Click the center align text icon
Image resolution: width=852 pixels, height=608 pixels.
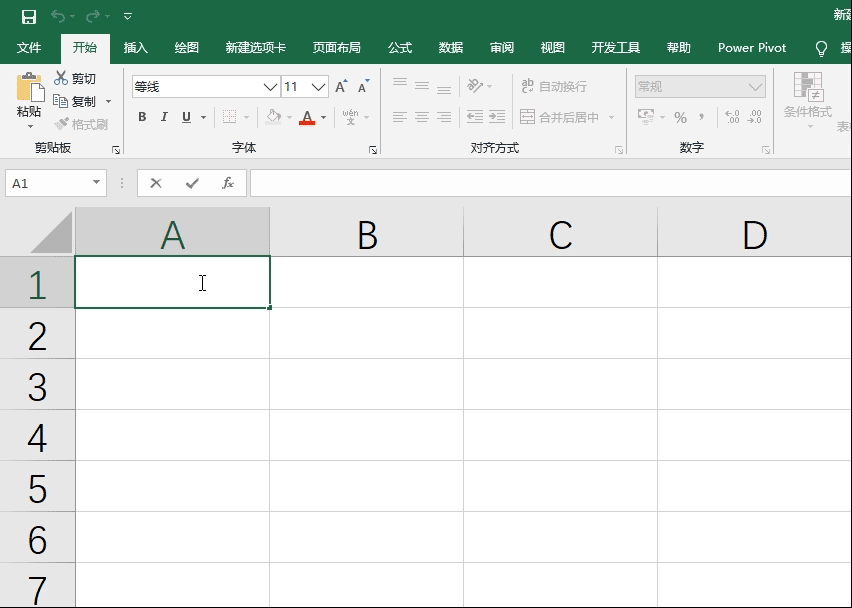[x=422, y=117]
